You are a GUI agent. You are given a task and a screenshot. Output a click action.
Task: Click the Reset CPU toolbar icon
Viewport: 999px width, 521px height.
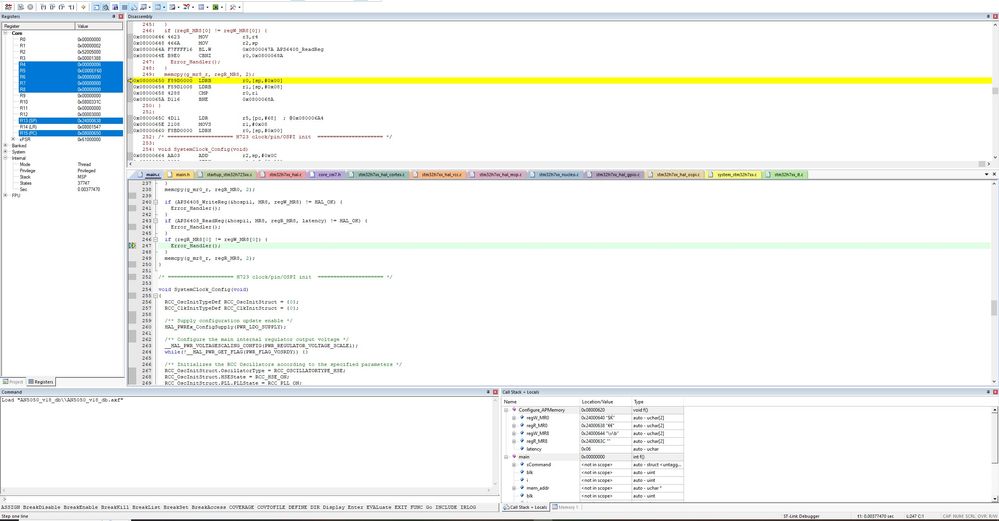pos(8,7)
